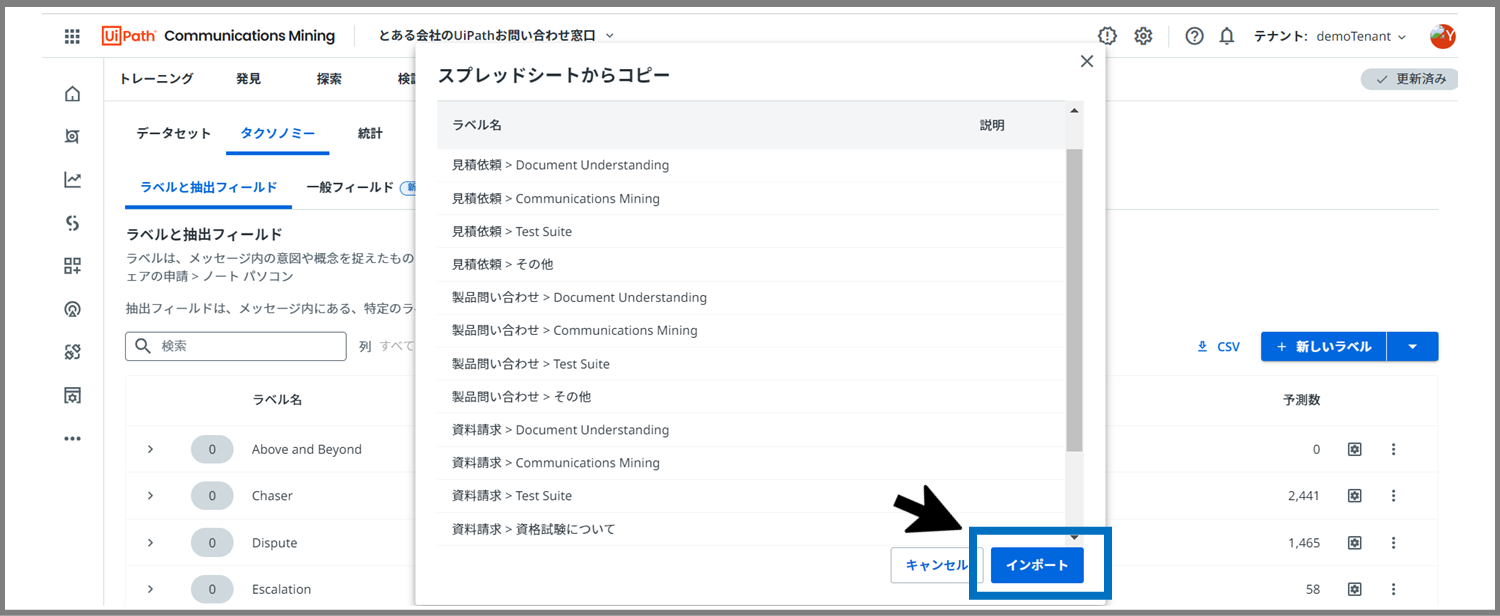
Task: Click the 検索 search input field
Action: point(236,346)
